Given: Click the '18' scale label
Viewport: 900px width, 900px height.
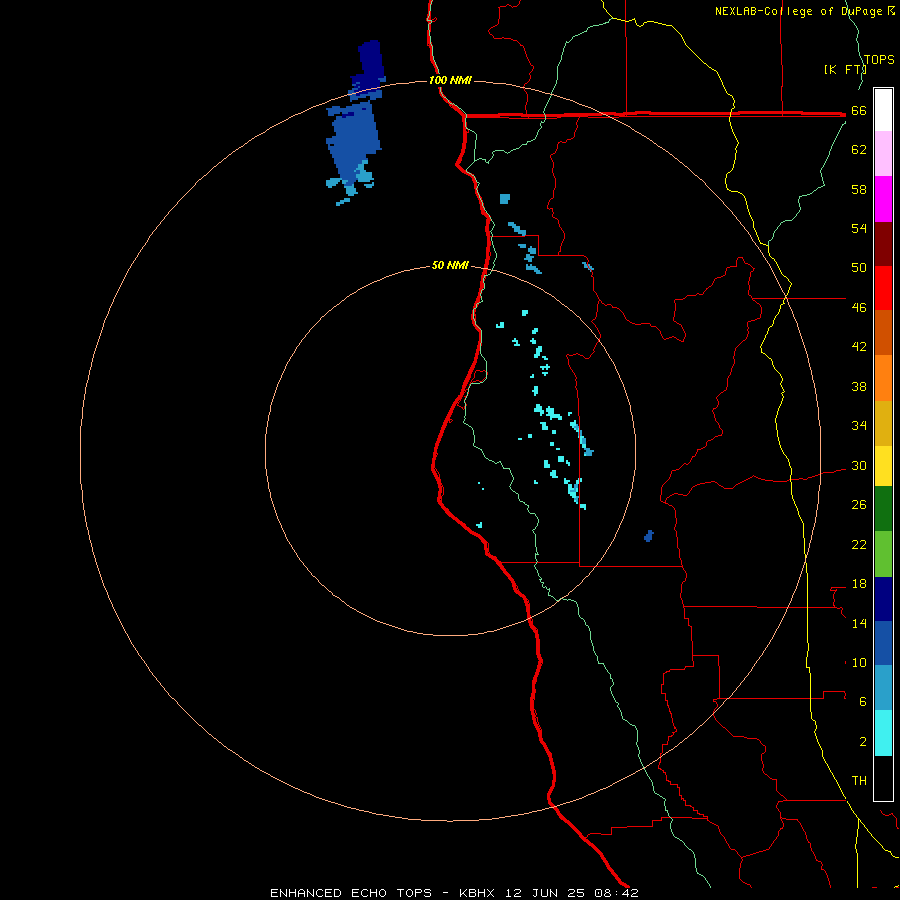Looking at the screenshot, I should tap(859, 584).
